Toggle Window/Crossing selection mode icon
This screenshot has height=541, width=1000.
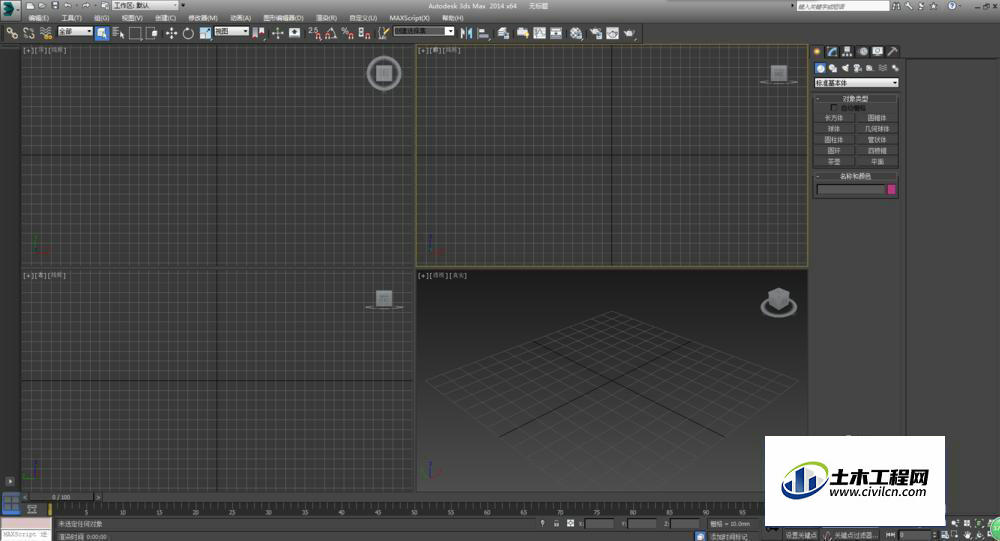click(152, 33)
